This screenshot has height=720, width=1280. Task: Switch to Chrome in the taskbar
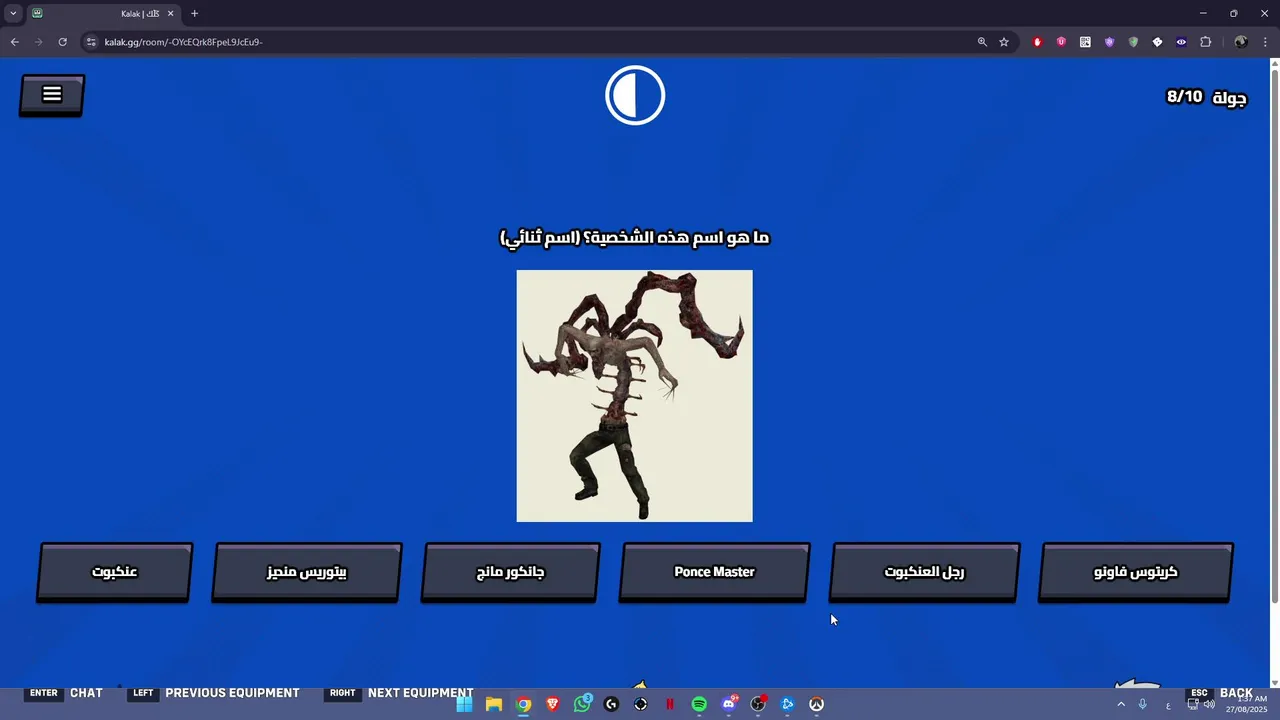523,704
